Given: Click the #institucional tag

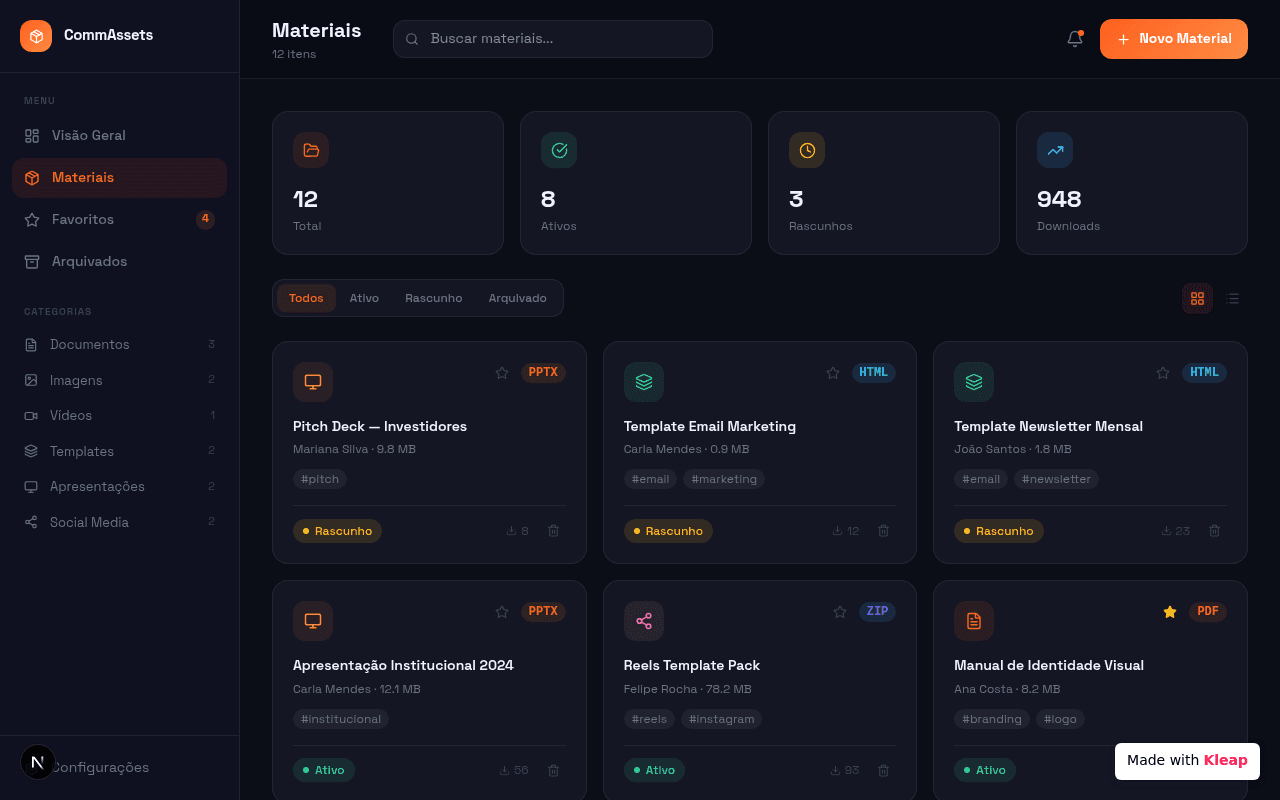Looking at the screenshot, I should click(x=341, y=719).
